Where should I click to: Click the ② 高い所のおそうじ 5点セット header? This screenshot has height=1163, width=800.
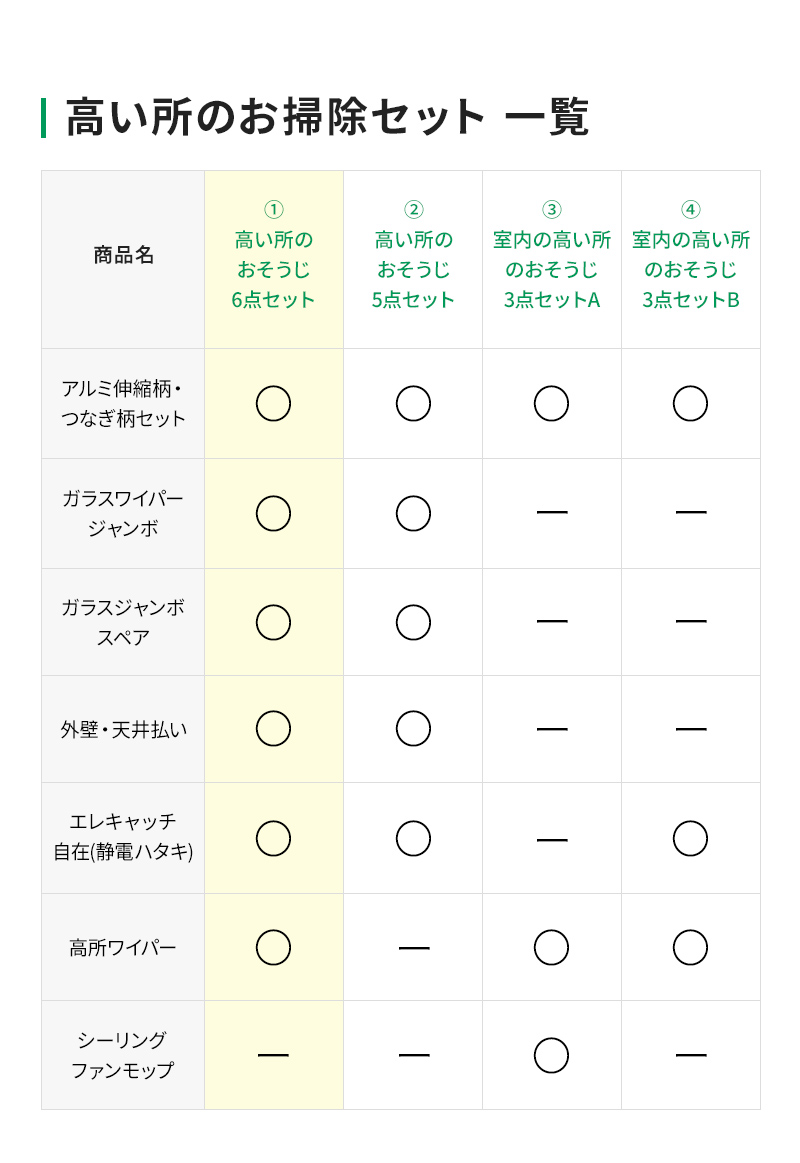[413, 255]
